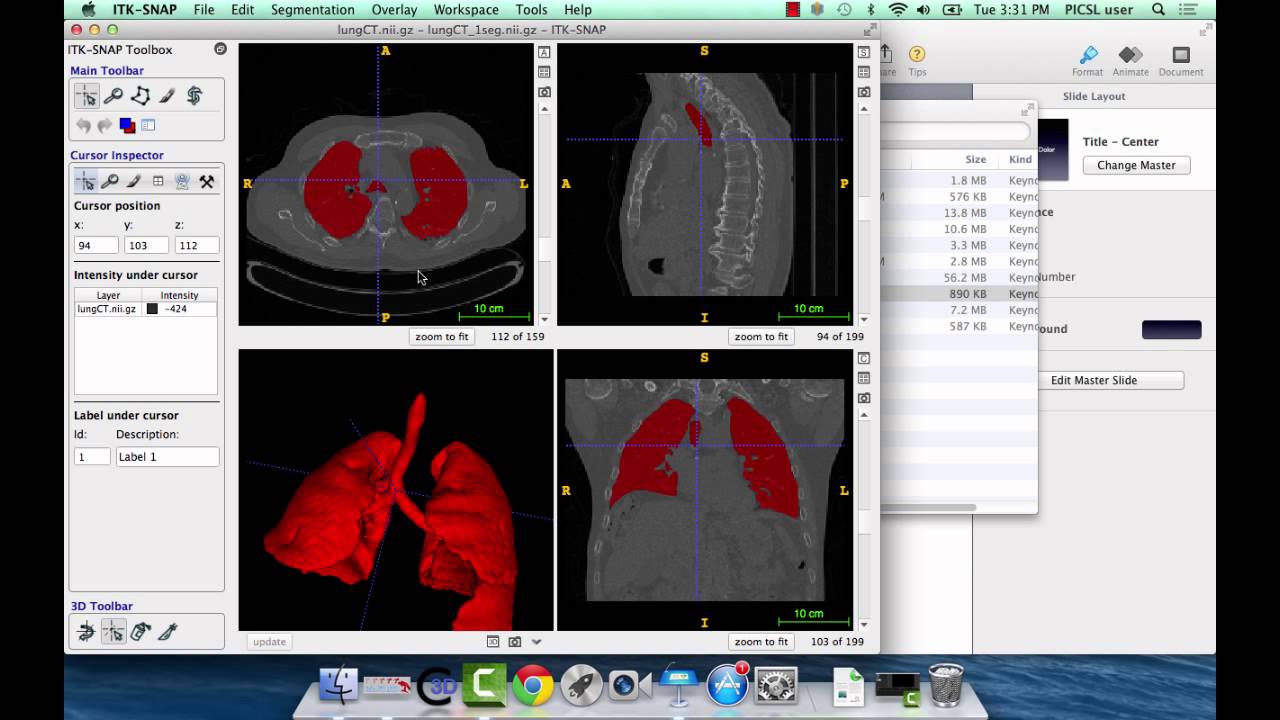Click Change Master in Keynote window

(x=1136, y=165)
